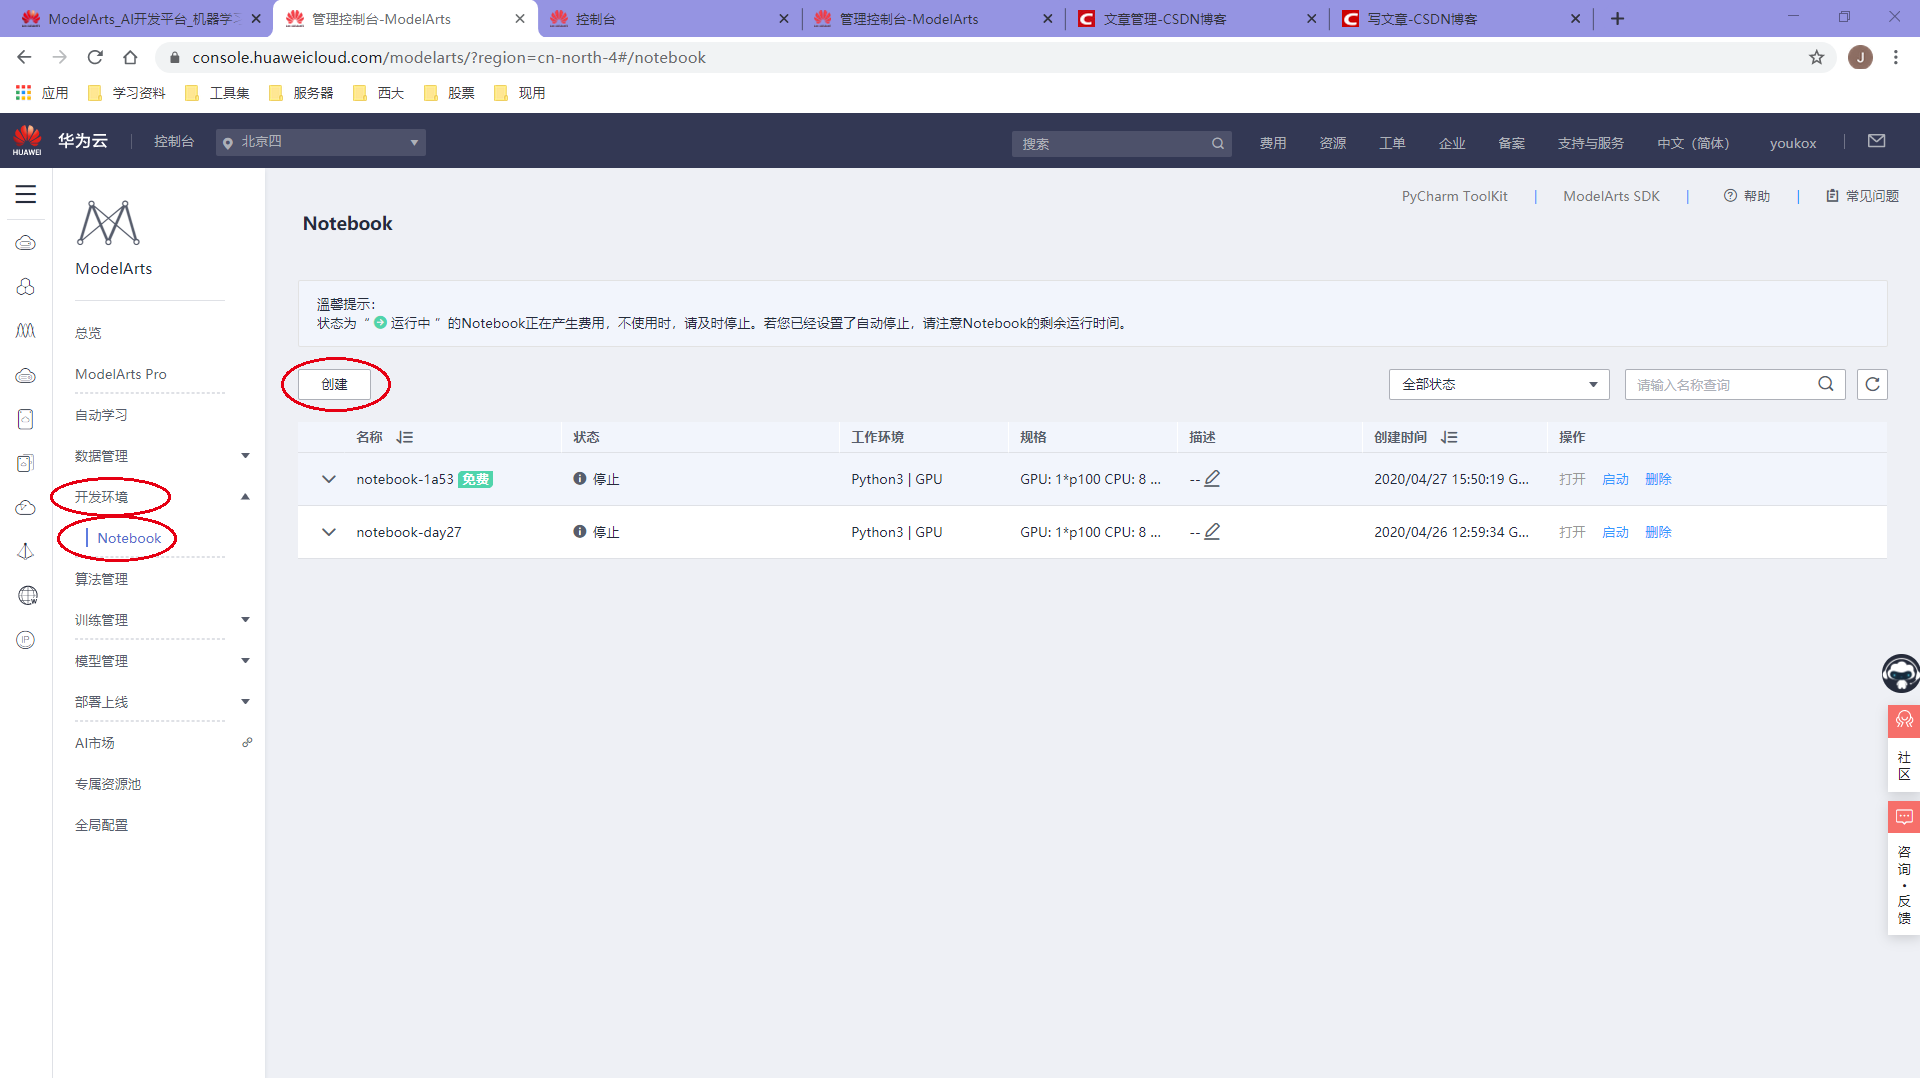Open the mail messages icon
The height and width of the screenshot is (1078, 1920).
(1876, 141)
